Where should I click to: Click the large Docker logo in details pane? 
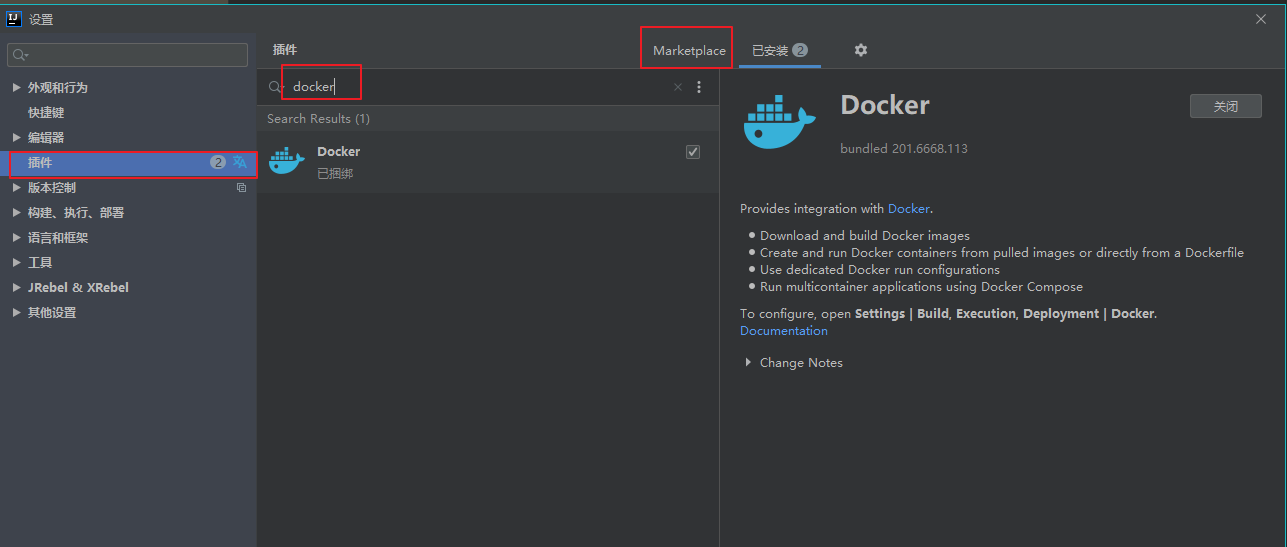click(x=780, y=124)
